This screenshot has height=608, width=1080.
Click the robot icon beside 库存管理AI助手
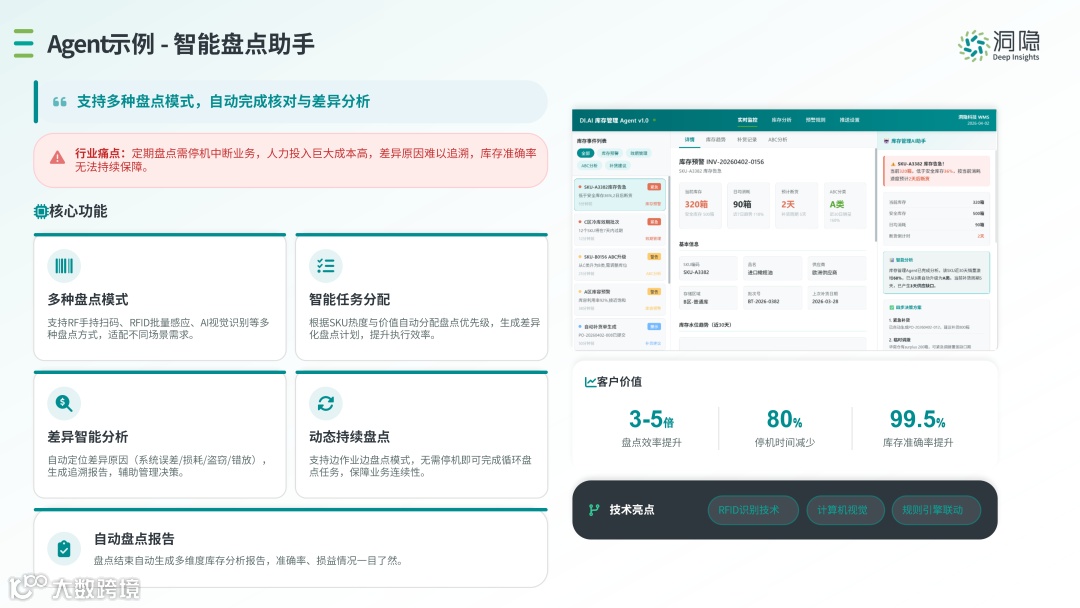886,140
